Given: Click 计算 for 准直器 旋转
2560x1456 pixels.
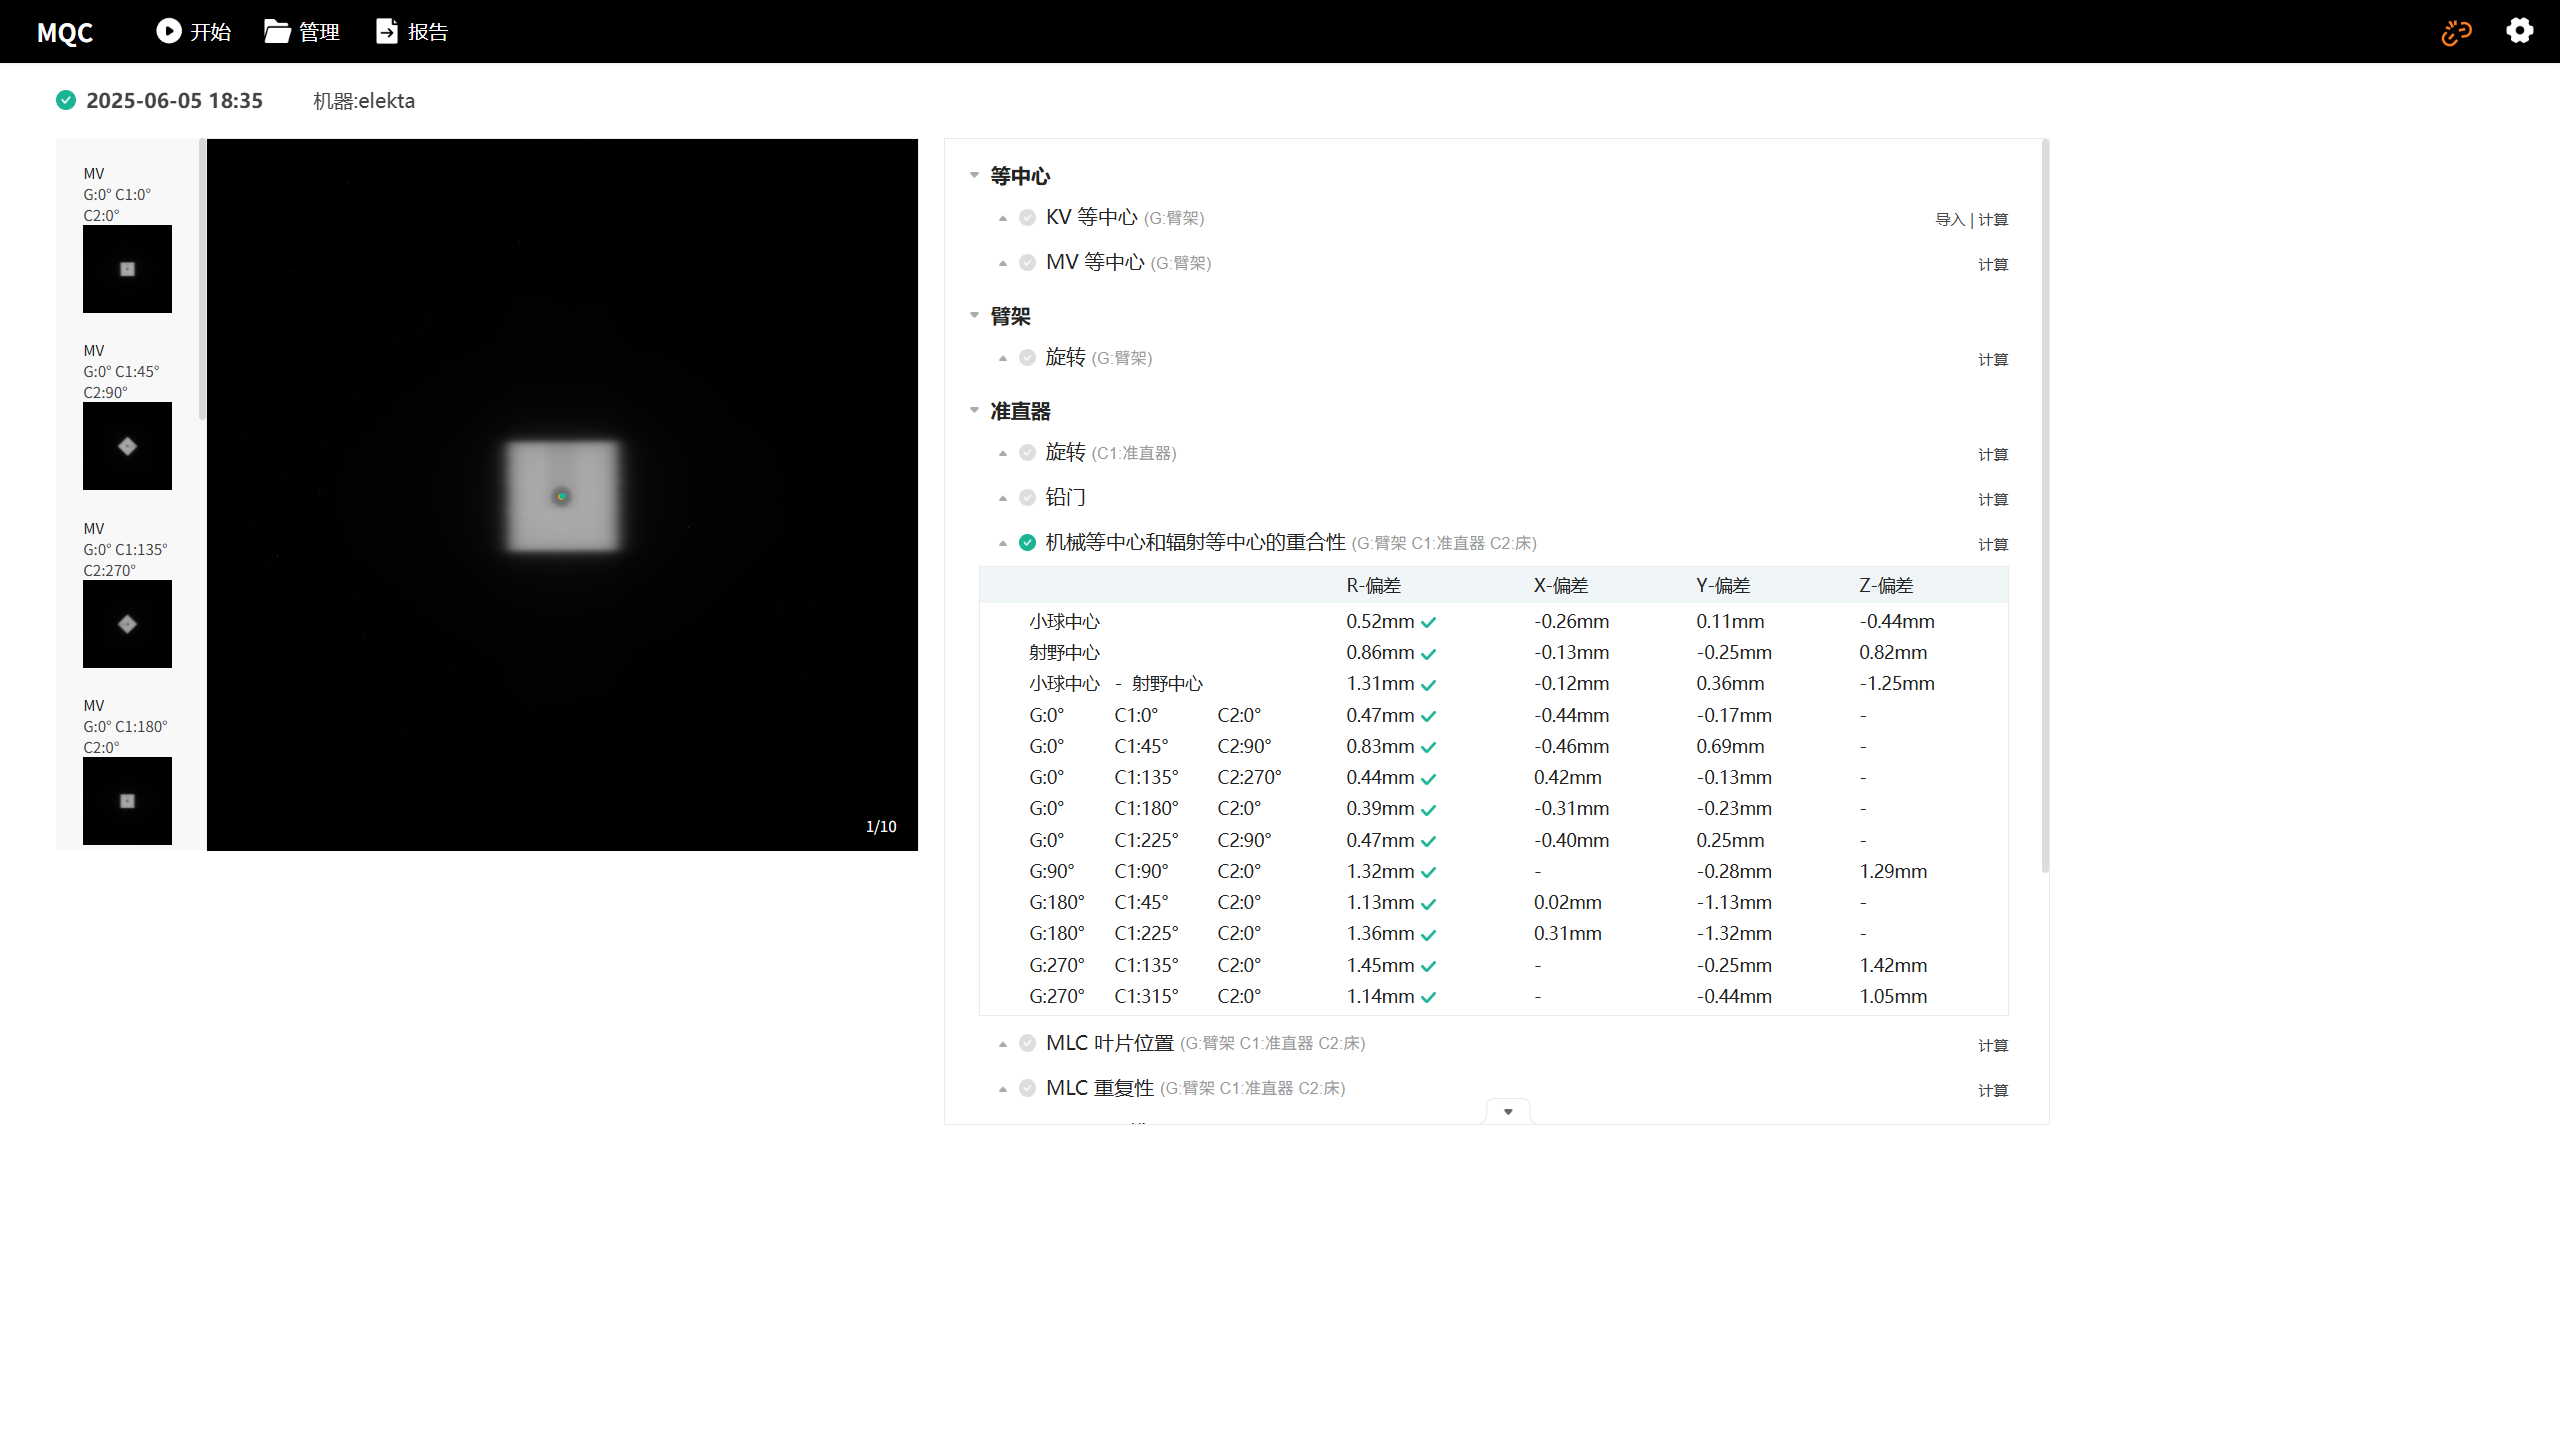Looking at the screenshot, I should click(x=1993, y=455).
